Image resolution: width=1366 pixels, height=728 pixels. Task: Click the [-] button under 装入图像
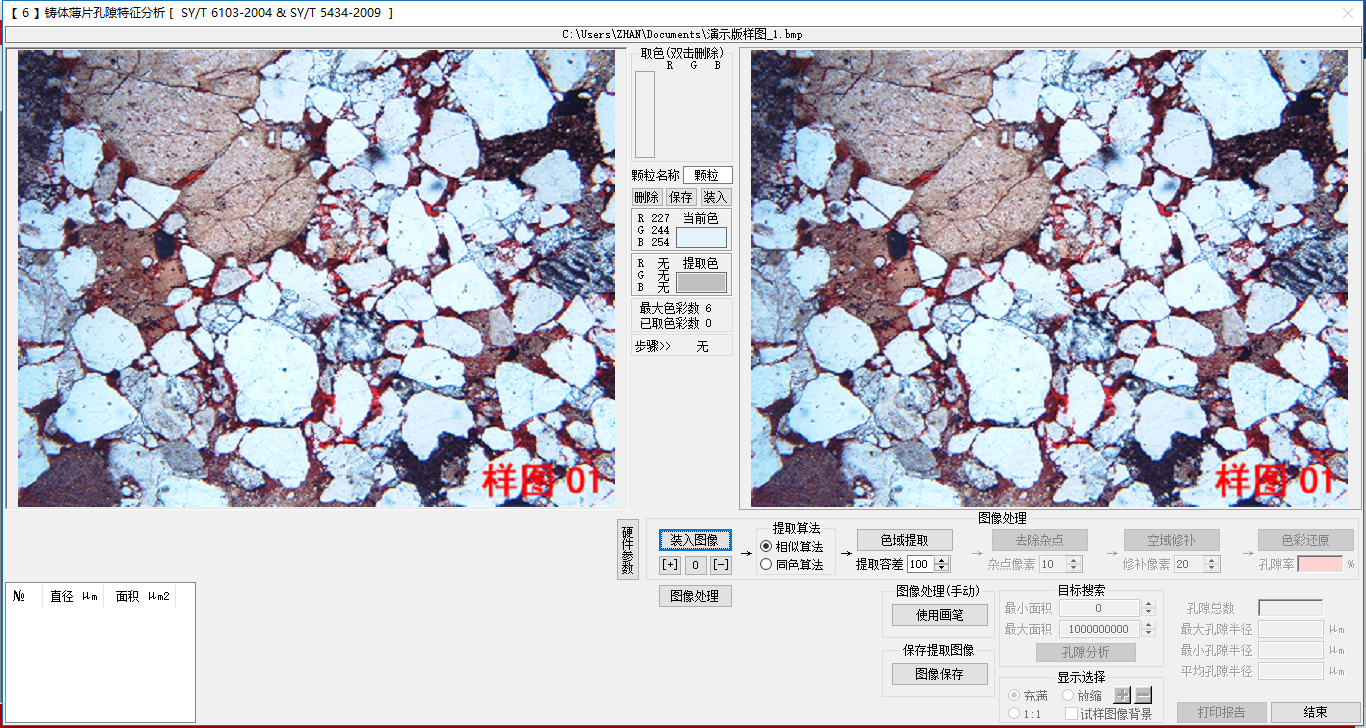pyautogui.click(x=721, y=565)
